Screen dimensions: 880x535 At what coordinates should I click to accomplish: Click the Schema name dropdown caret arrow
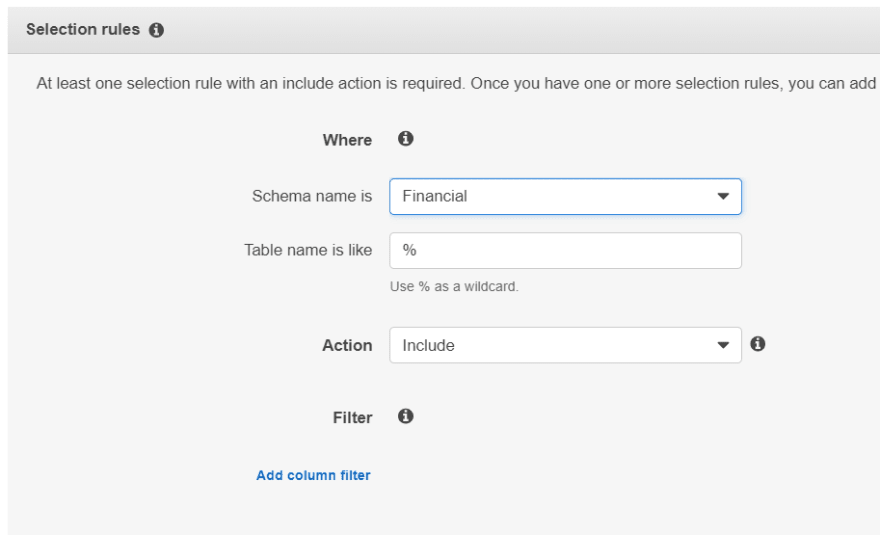(723, 196)
